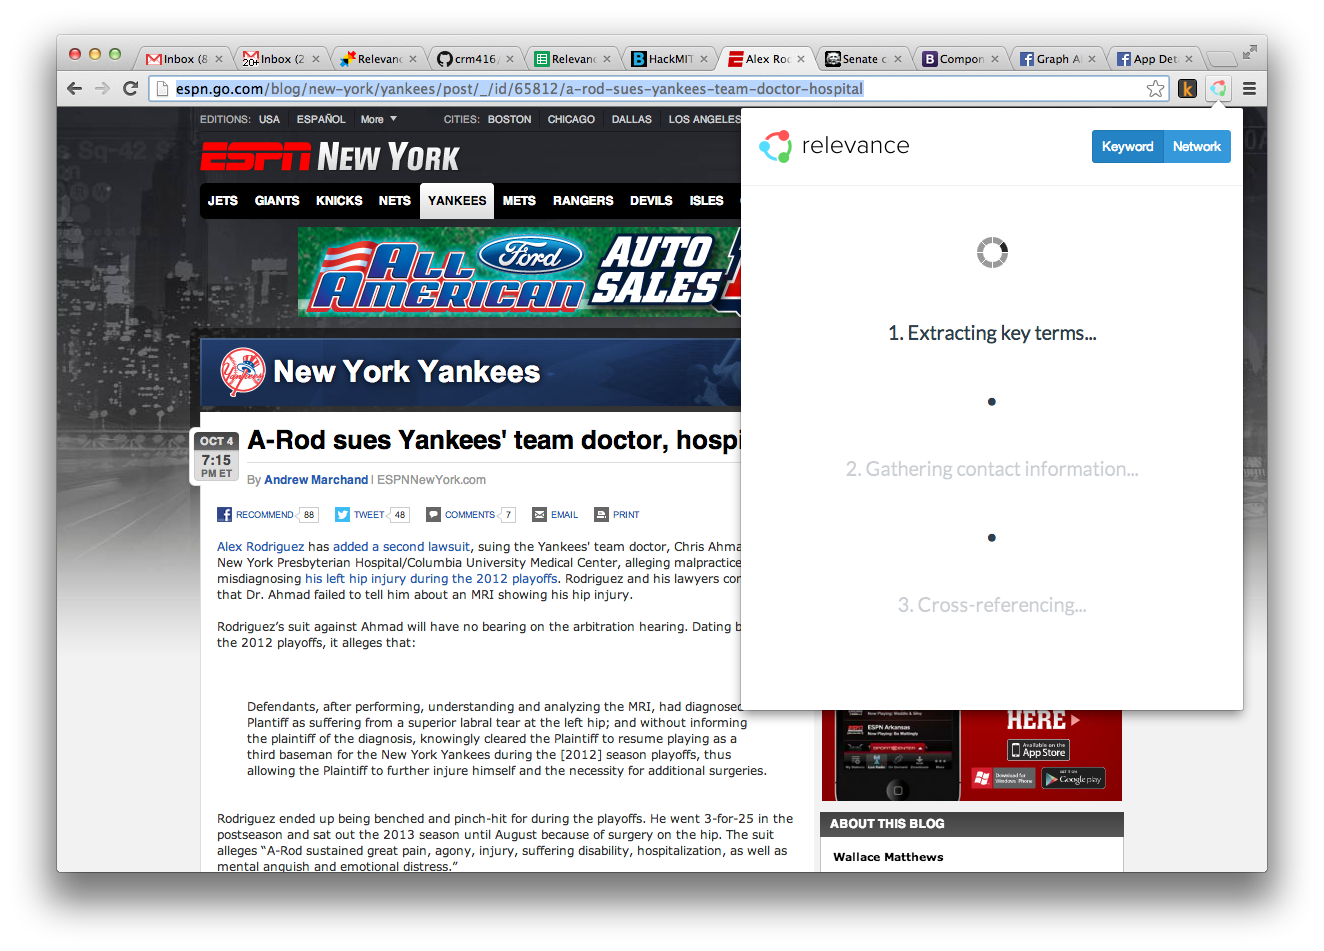Click the Wallace Matthews blog author name
The image size is (1324, 951).
(x=888, y=857)
